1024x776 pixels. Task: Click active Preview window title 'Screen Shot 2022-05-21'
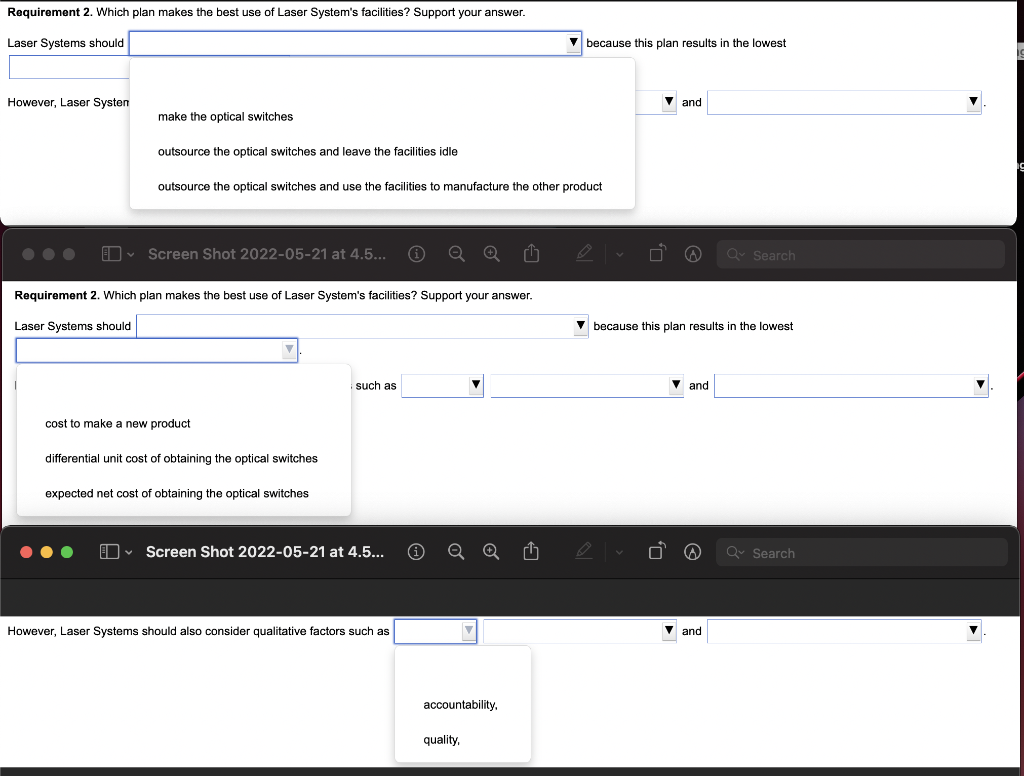click(264, 552)
